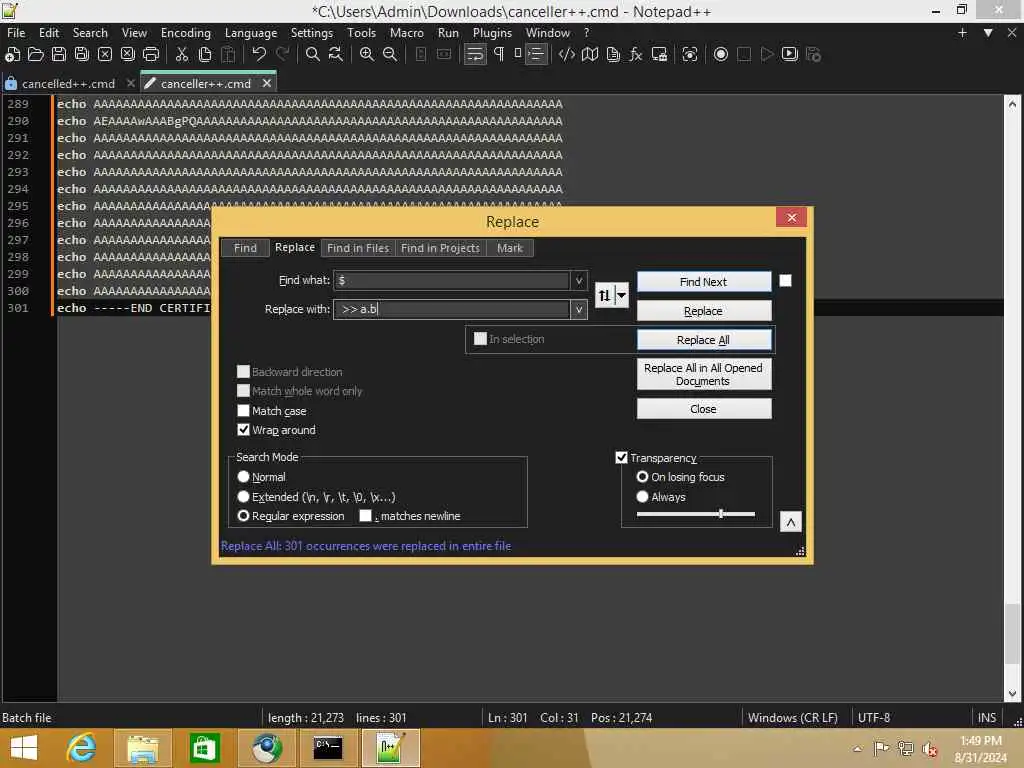Open the Windows Store taskbar icon
The height and width of the screenshot is (768, 1024).
click(204, 748)
